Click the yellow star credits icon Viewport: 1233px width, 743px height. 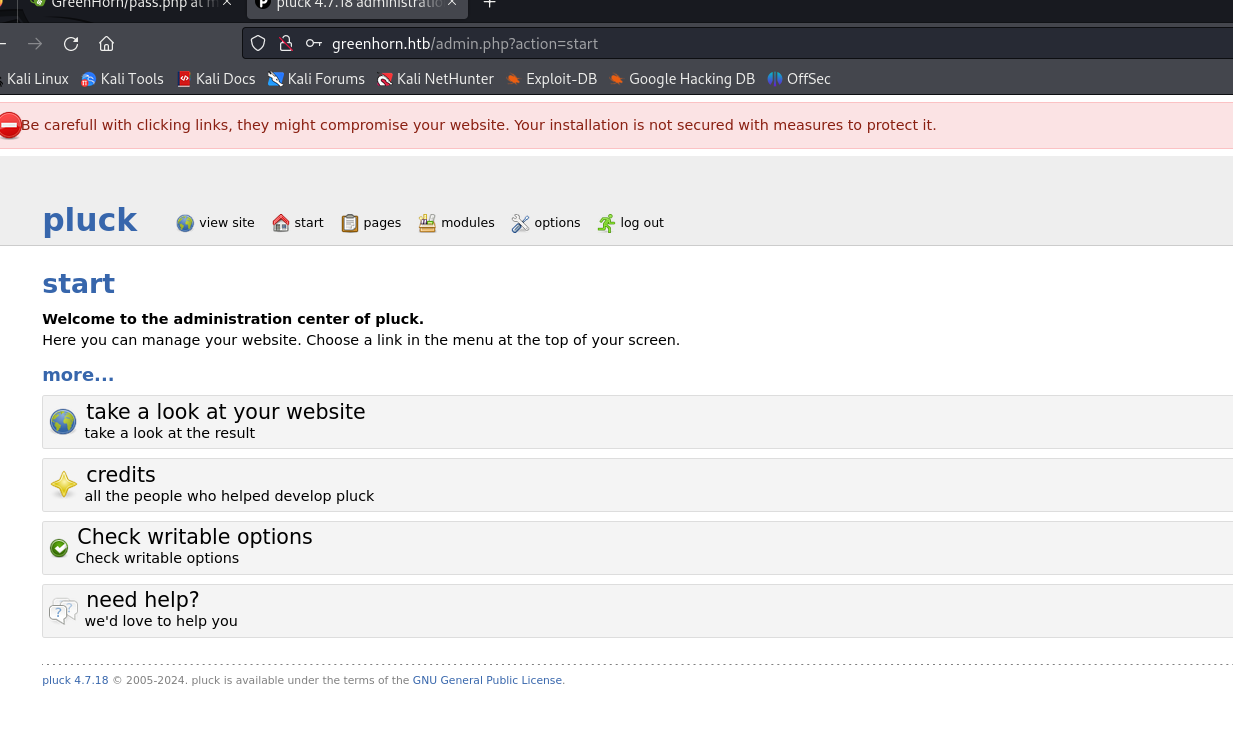[x=63, y=485]
